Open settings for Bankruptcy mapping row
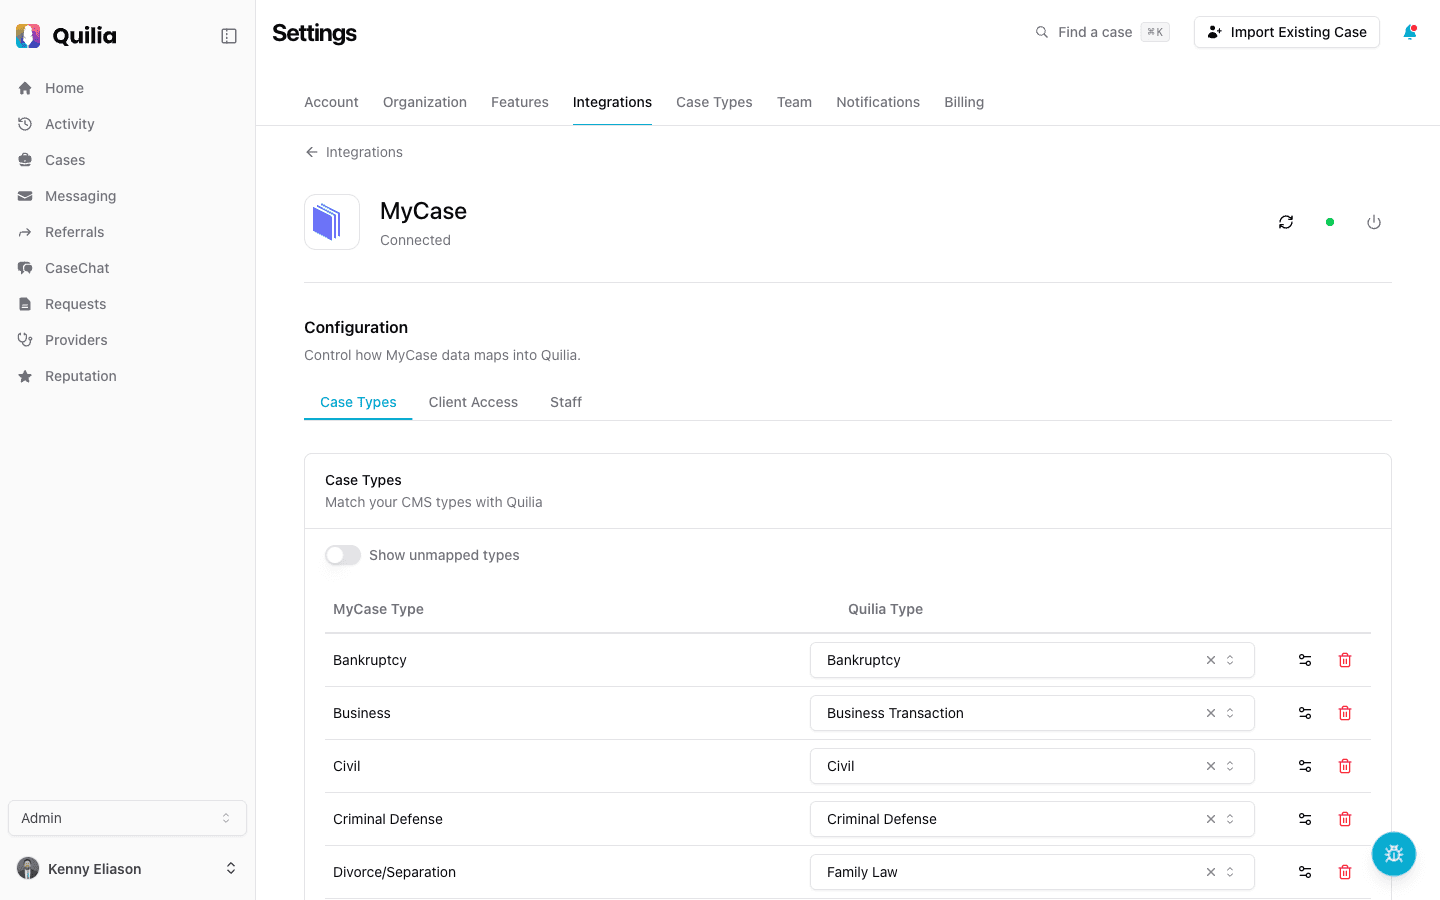1440x900 pixels. (1305, 660)
